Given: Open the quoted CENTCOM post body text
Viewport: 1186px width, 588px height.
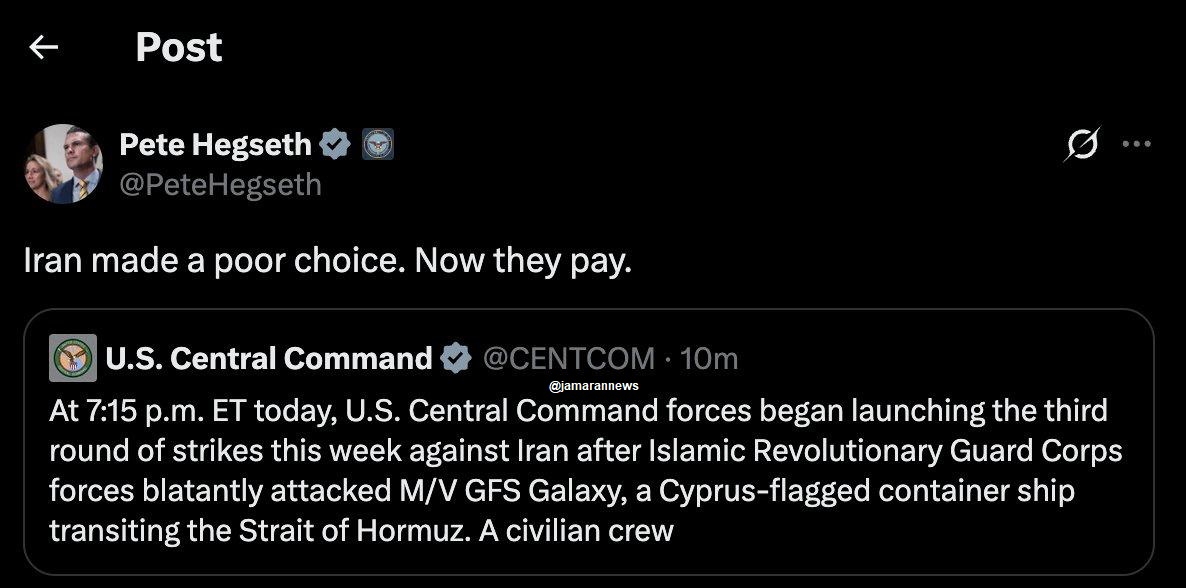Looking at the screenshot, I should coord(585,470).
